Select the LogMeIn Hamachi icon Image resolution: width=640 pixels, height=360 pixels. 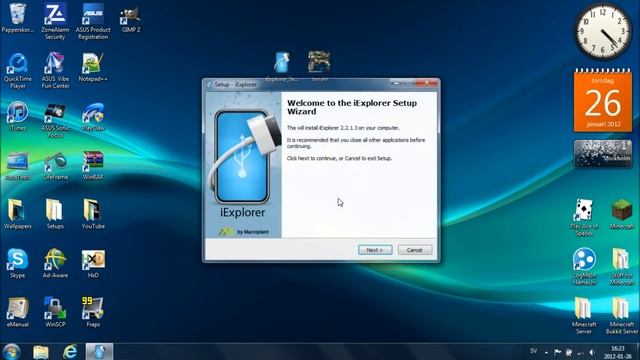pos(584,267)
